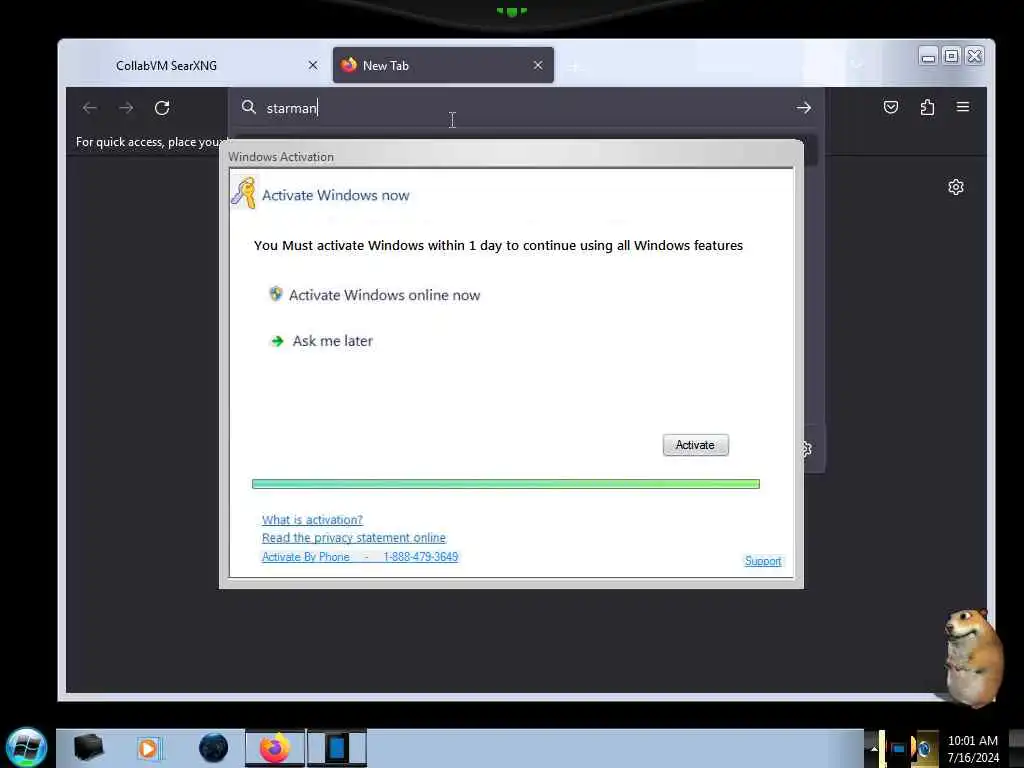Open the Firefox extensions puzzle icon
This screenshot has width=1024, height=768.
tap(927, 107)
